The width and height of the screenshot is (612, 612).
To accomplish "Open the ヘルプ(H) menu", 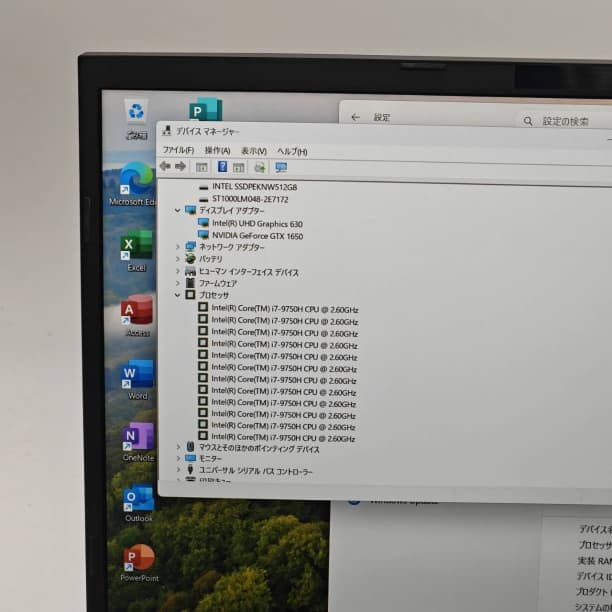I will tap(292, 151).
